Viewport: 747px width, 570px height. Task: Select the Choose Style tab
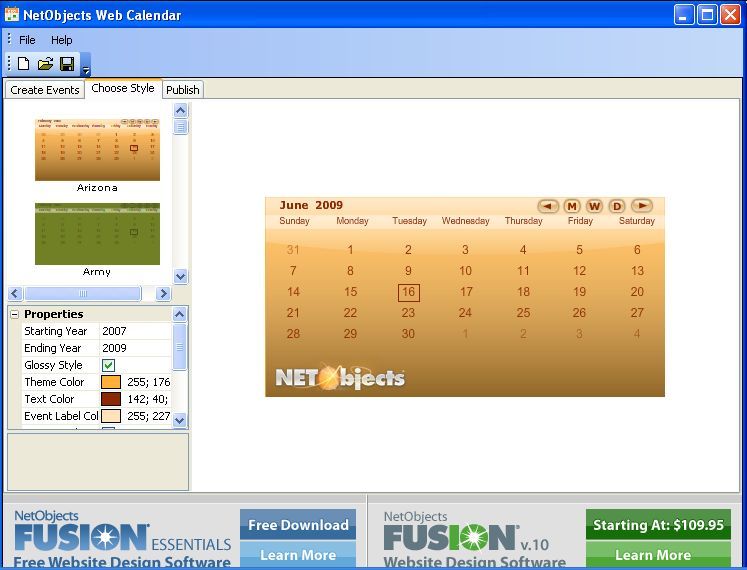(123, 88)
